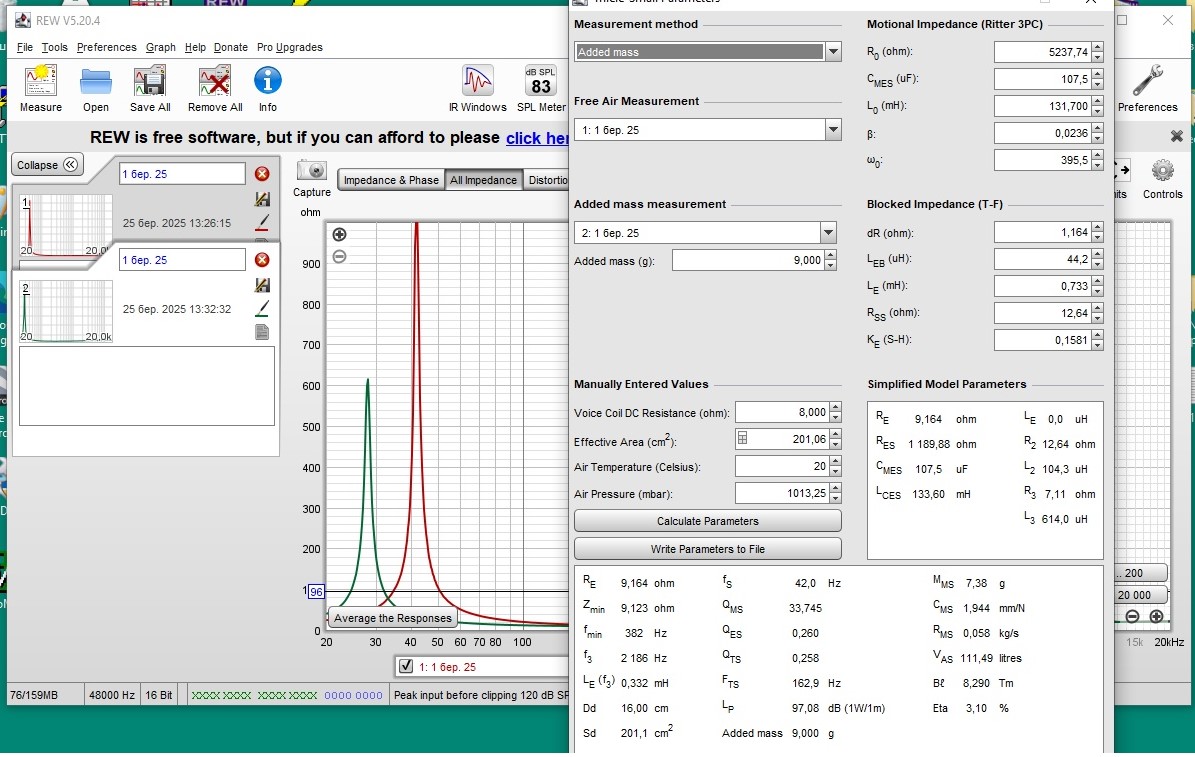Open the Pro Upgrades menu
Viewport: 1195px width, 757px height.
tap(290, 47)
